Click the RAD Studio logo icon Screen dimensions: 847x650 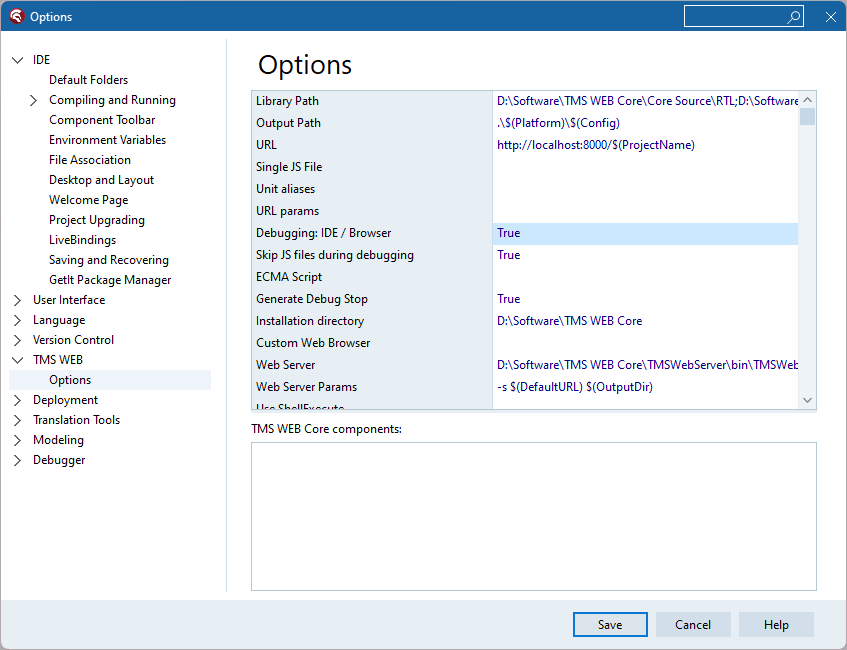click(x=17, y=16)
